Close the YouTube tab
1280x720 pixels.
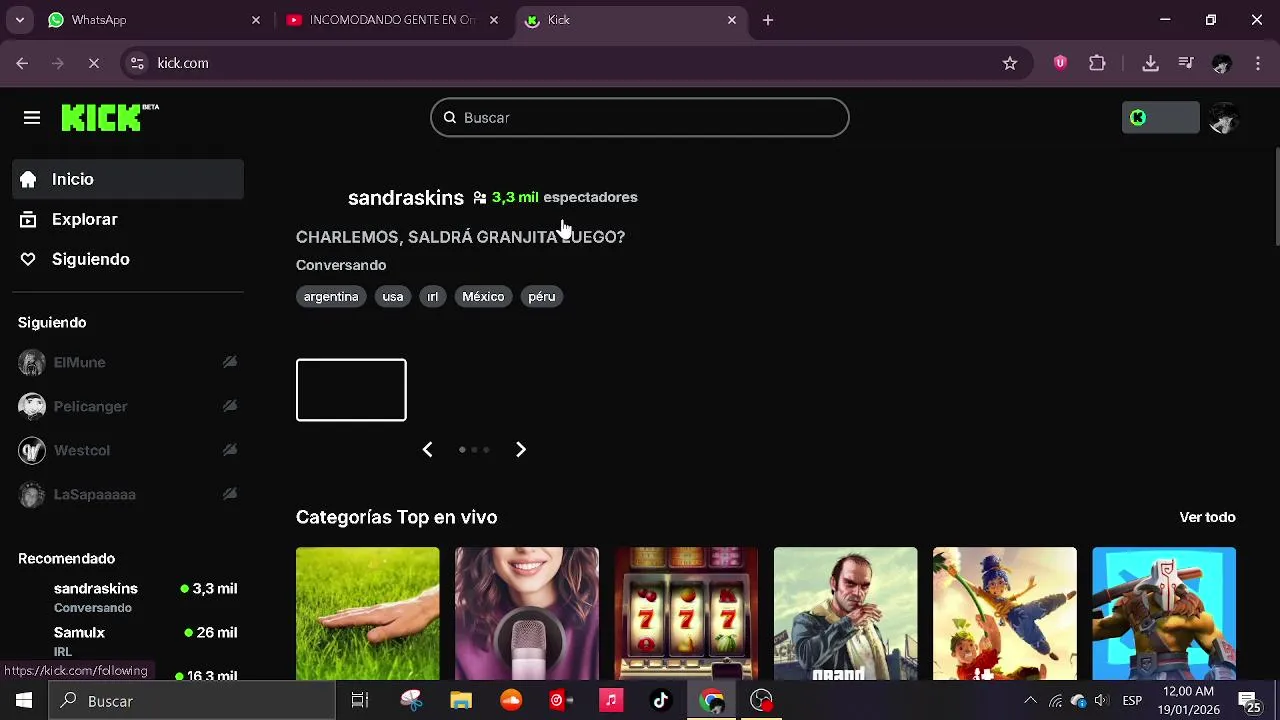tap(494, 20)
